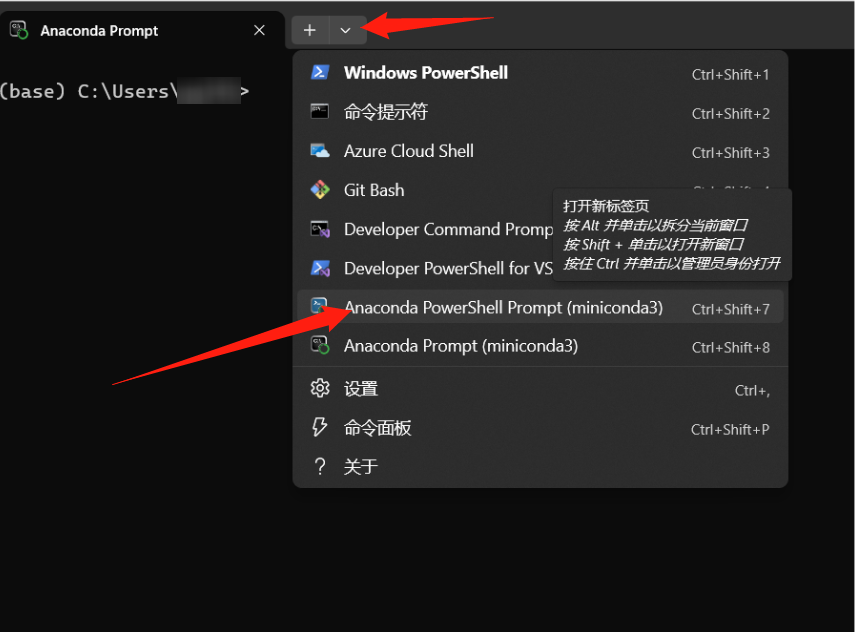Click the Command Prompt (命令提示符) icon
The width and height of the screenshot is (855, 632).
pos(320,111)
